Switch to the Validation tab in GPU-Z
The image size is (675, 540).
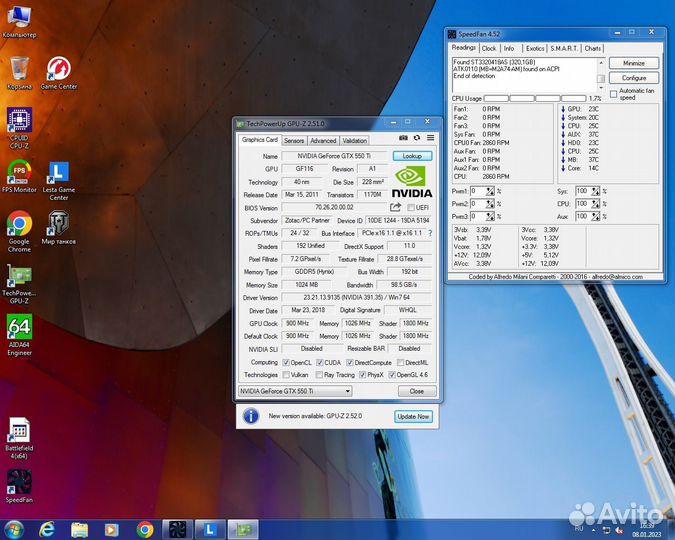[354, 140]
